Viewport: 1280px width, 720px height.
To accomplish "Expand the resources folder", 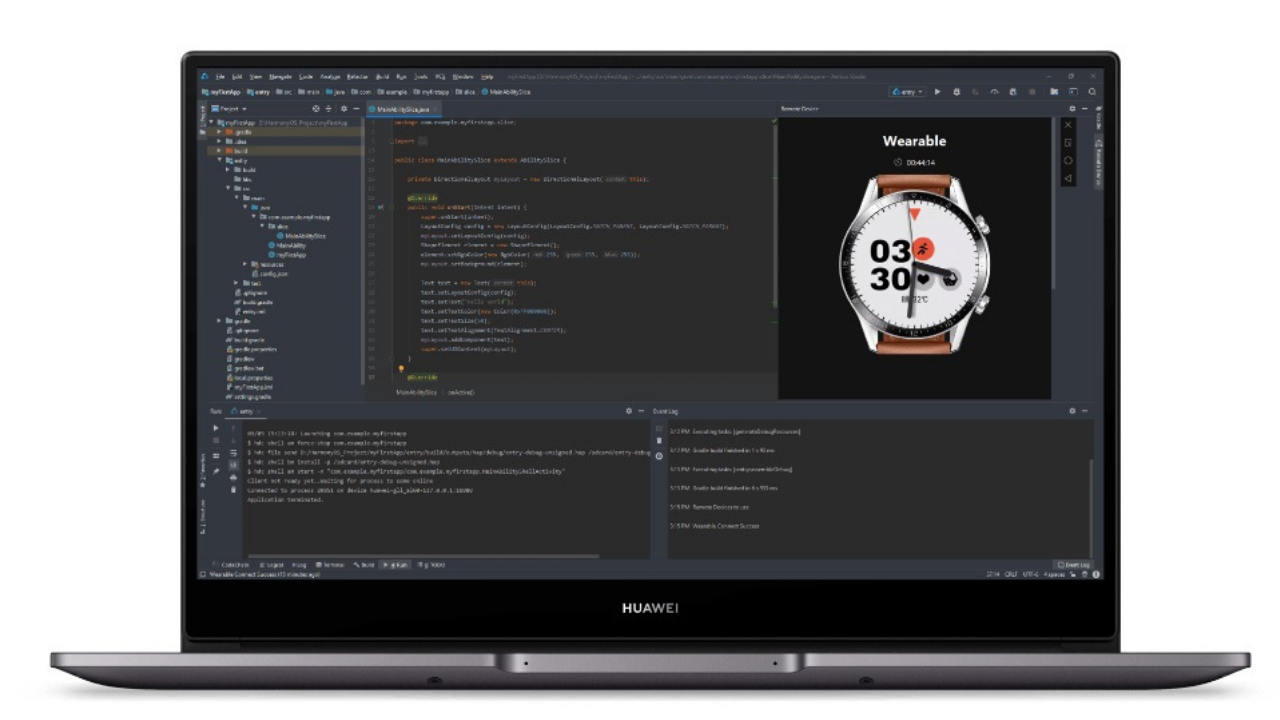I will pos(245,264).
